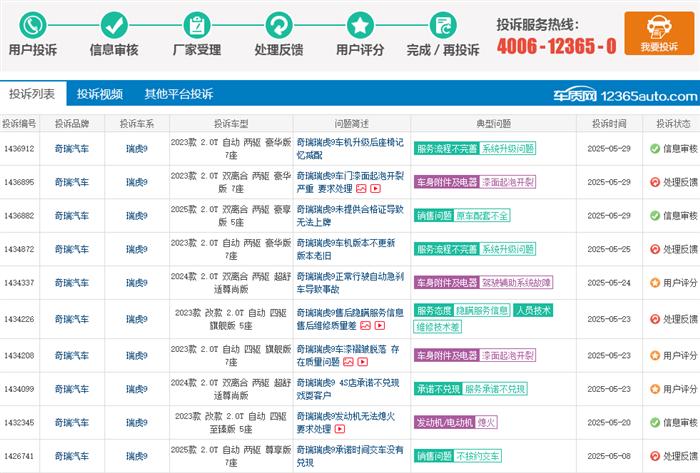700x473 pixels.
Task: Click 信息审核 status icon for complaint 1432345
Action: 655,422
